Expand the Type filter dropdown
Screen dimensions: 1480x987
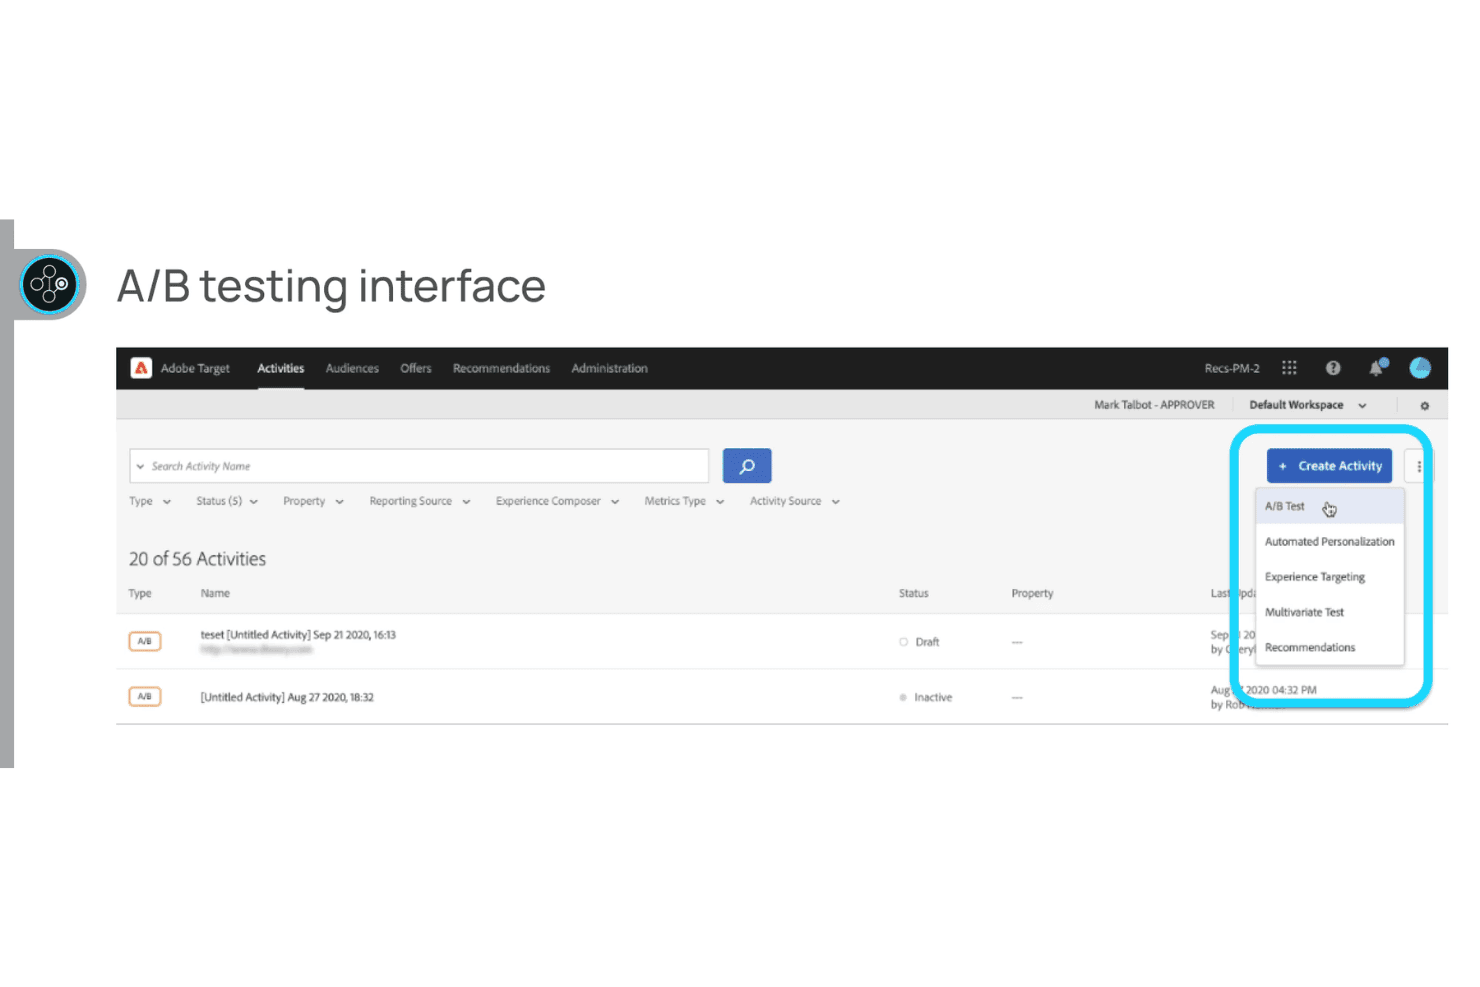(150, 501)
